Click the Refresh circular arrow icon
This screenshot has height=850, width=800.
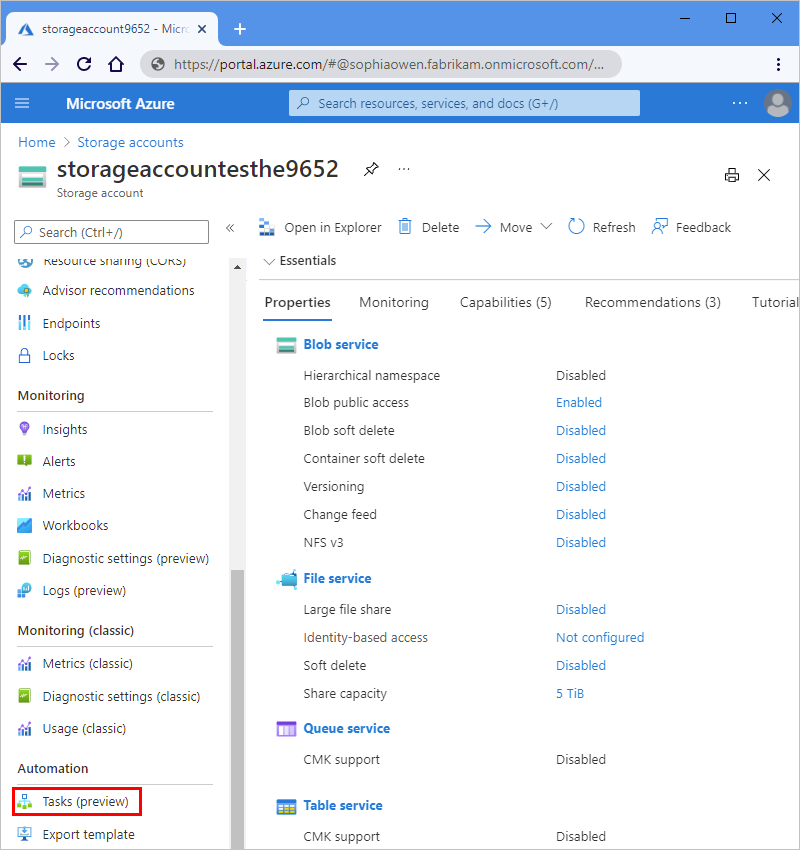pyautogui.click(x=576, y=227)
